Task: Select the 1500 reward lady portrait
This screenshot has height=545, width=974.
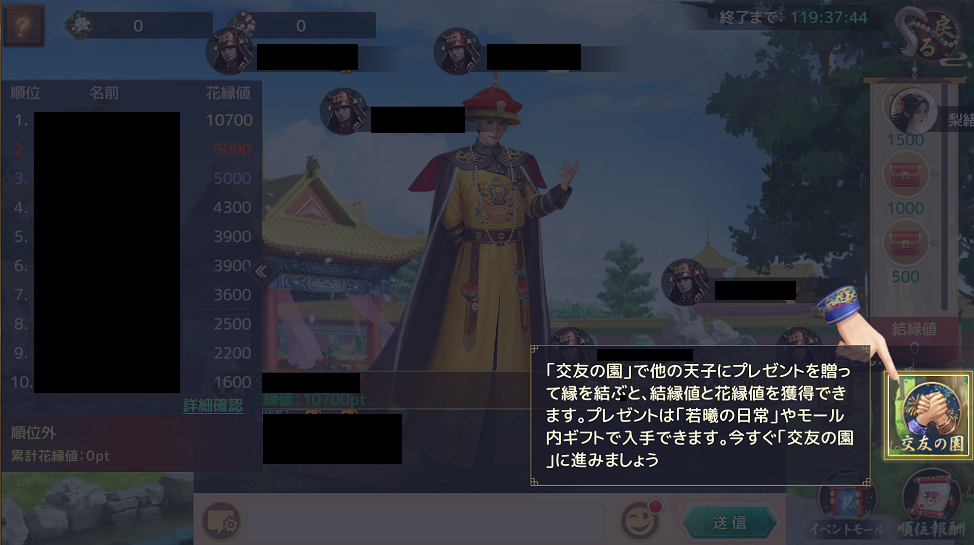Action: tap(911, 110)
